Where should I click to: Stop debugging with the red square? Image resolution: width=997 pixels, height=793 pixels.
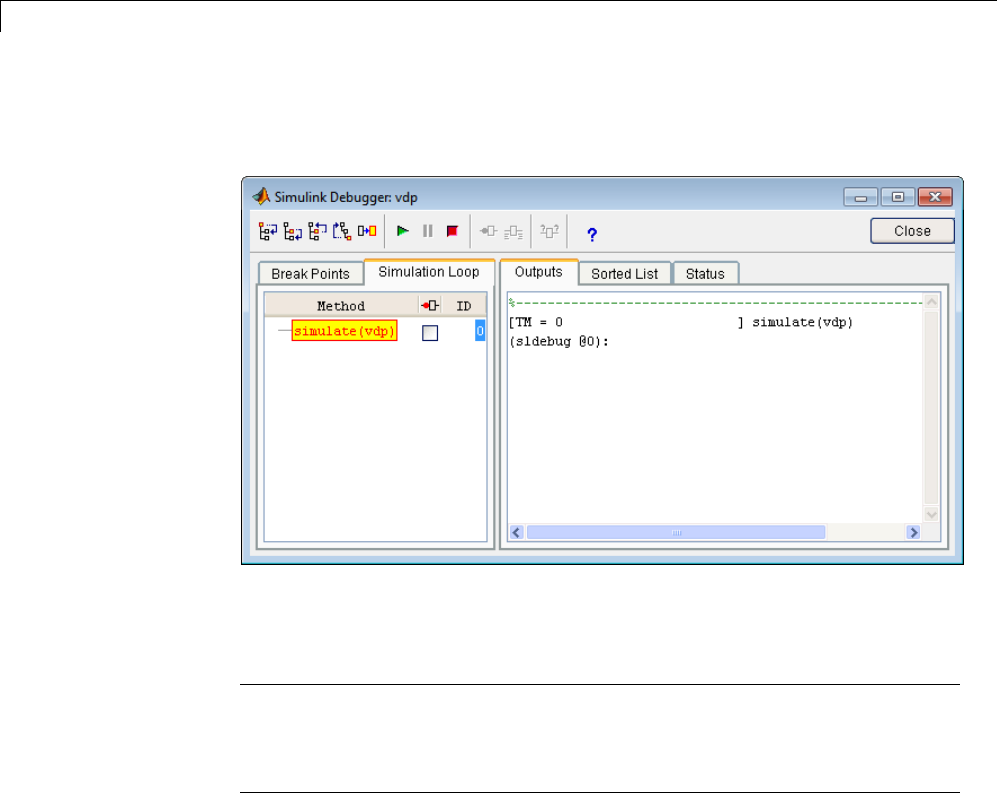[452, 231]
